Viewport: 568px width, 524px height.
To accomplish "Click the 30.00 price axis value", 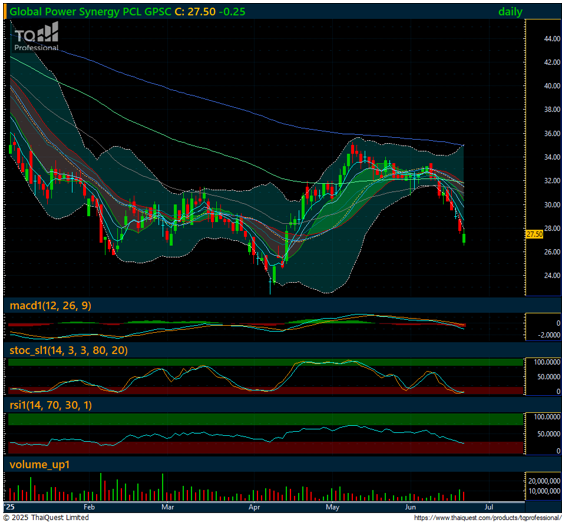I will 552,205.
